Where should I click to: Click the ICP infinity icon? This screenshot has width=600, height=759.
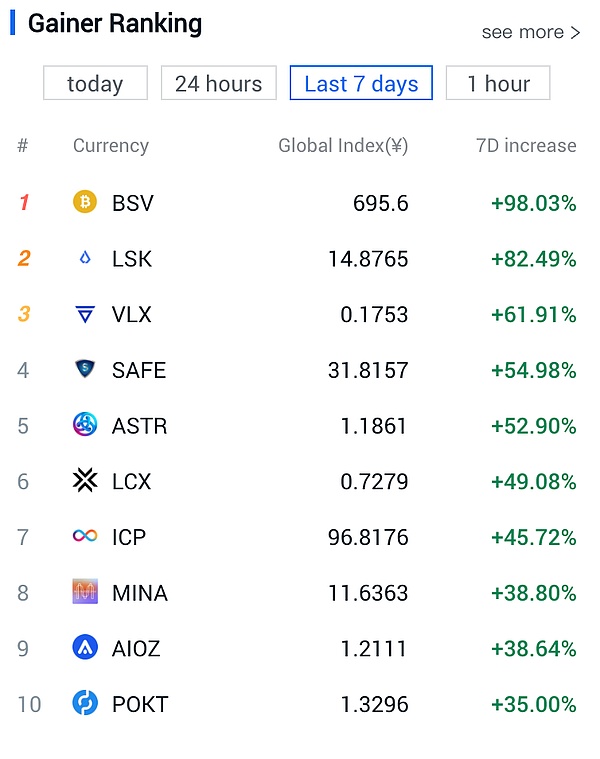(85, 537)
